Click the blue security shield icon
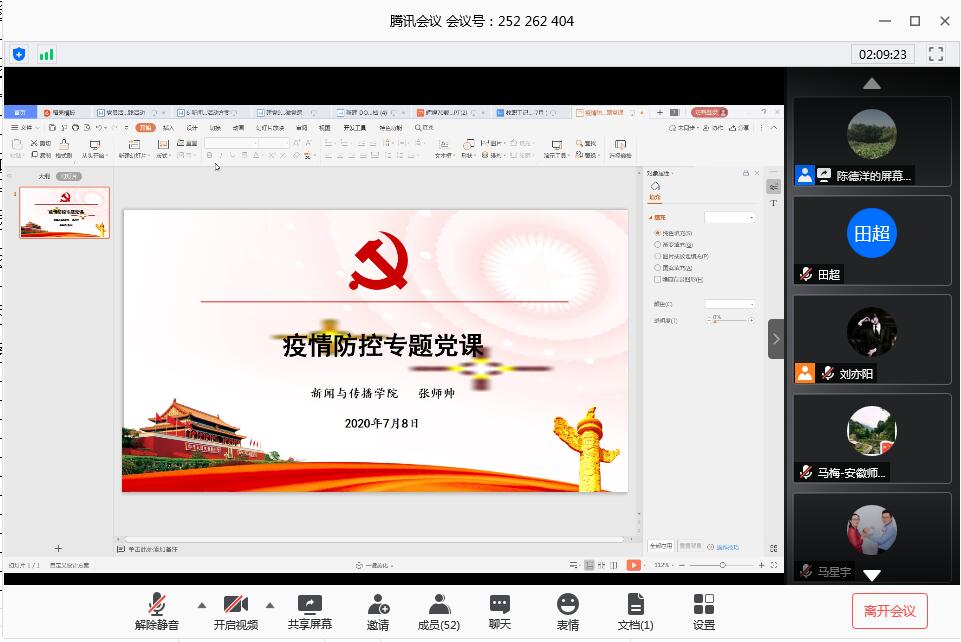 (19, 54)
